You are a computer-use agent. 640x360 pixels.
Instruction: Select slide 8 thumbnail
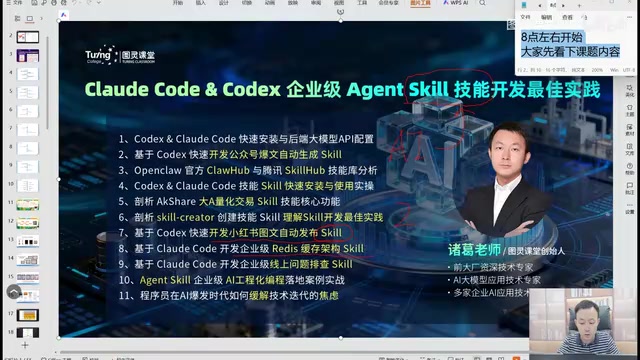pyautogui.click(x=28, y=148)
